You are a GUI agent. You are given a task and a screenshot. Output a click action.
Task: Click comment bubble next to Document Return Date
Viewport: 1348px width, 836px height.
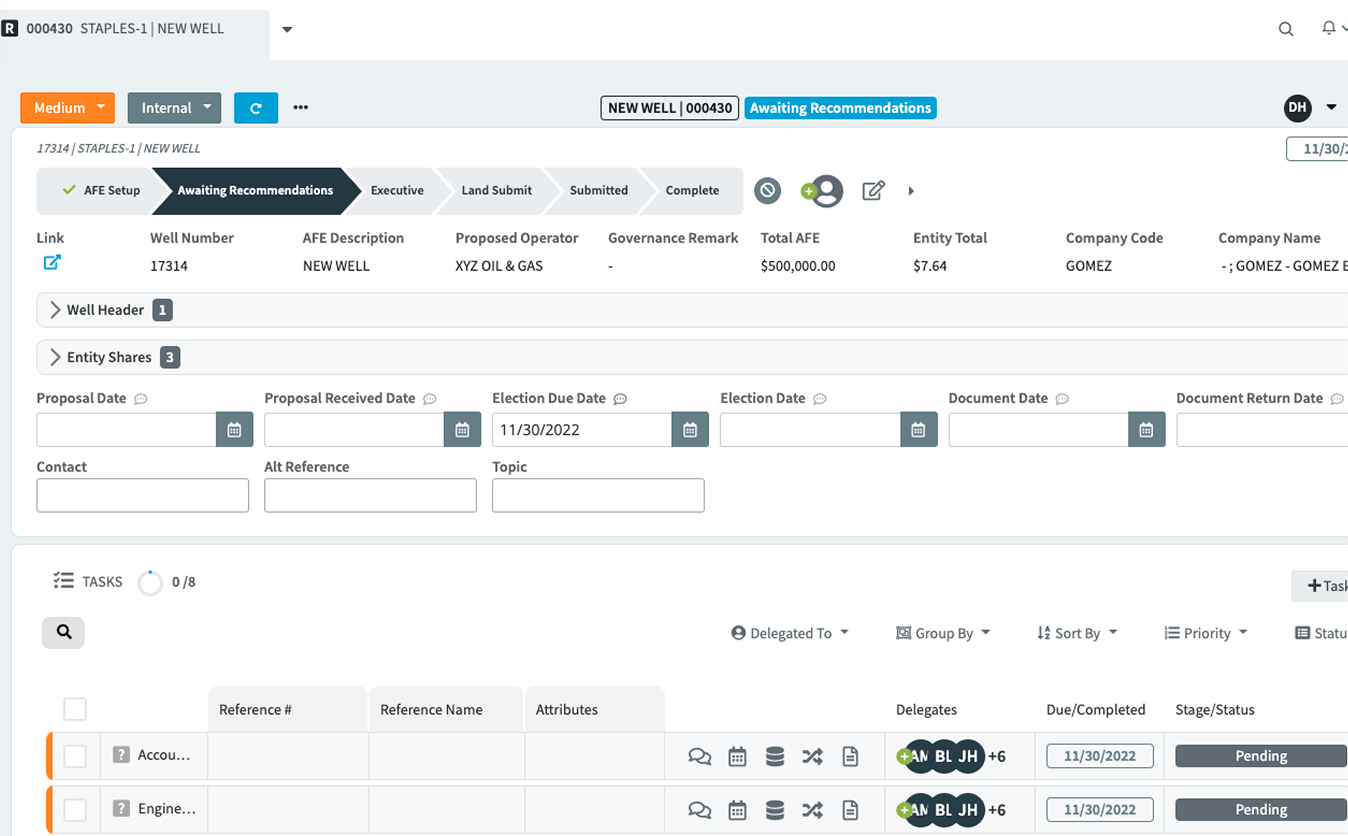click(1337, 399)
